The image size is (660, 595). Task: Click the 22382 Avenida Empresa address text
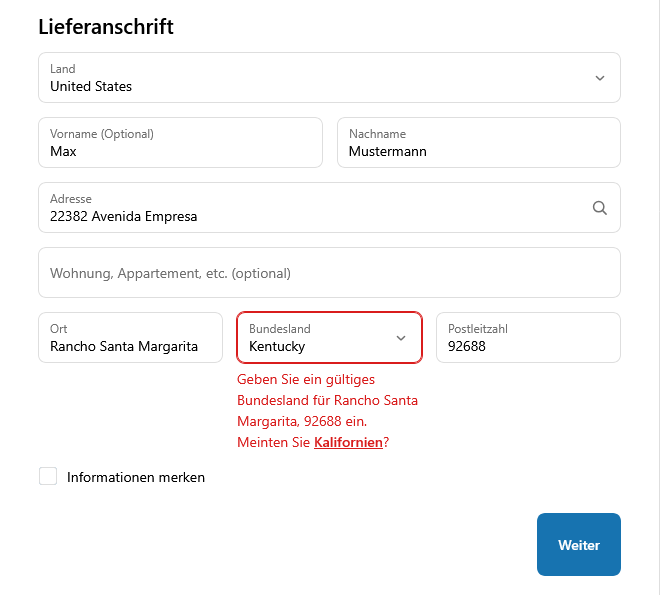click(x=124, y=216)
